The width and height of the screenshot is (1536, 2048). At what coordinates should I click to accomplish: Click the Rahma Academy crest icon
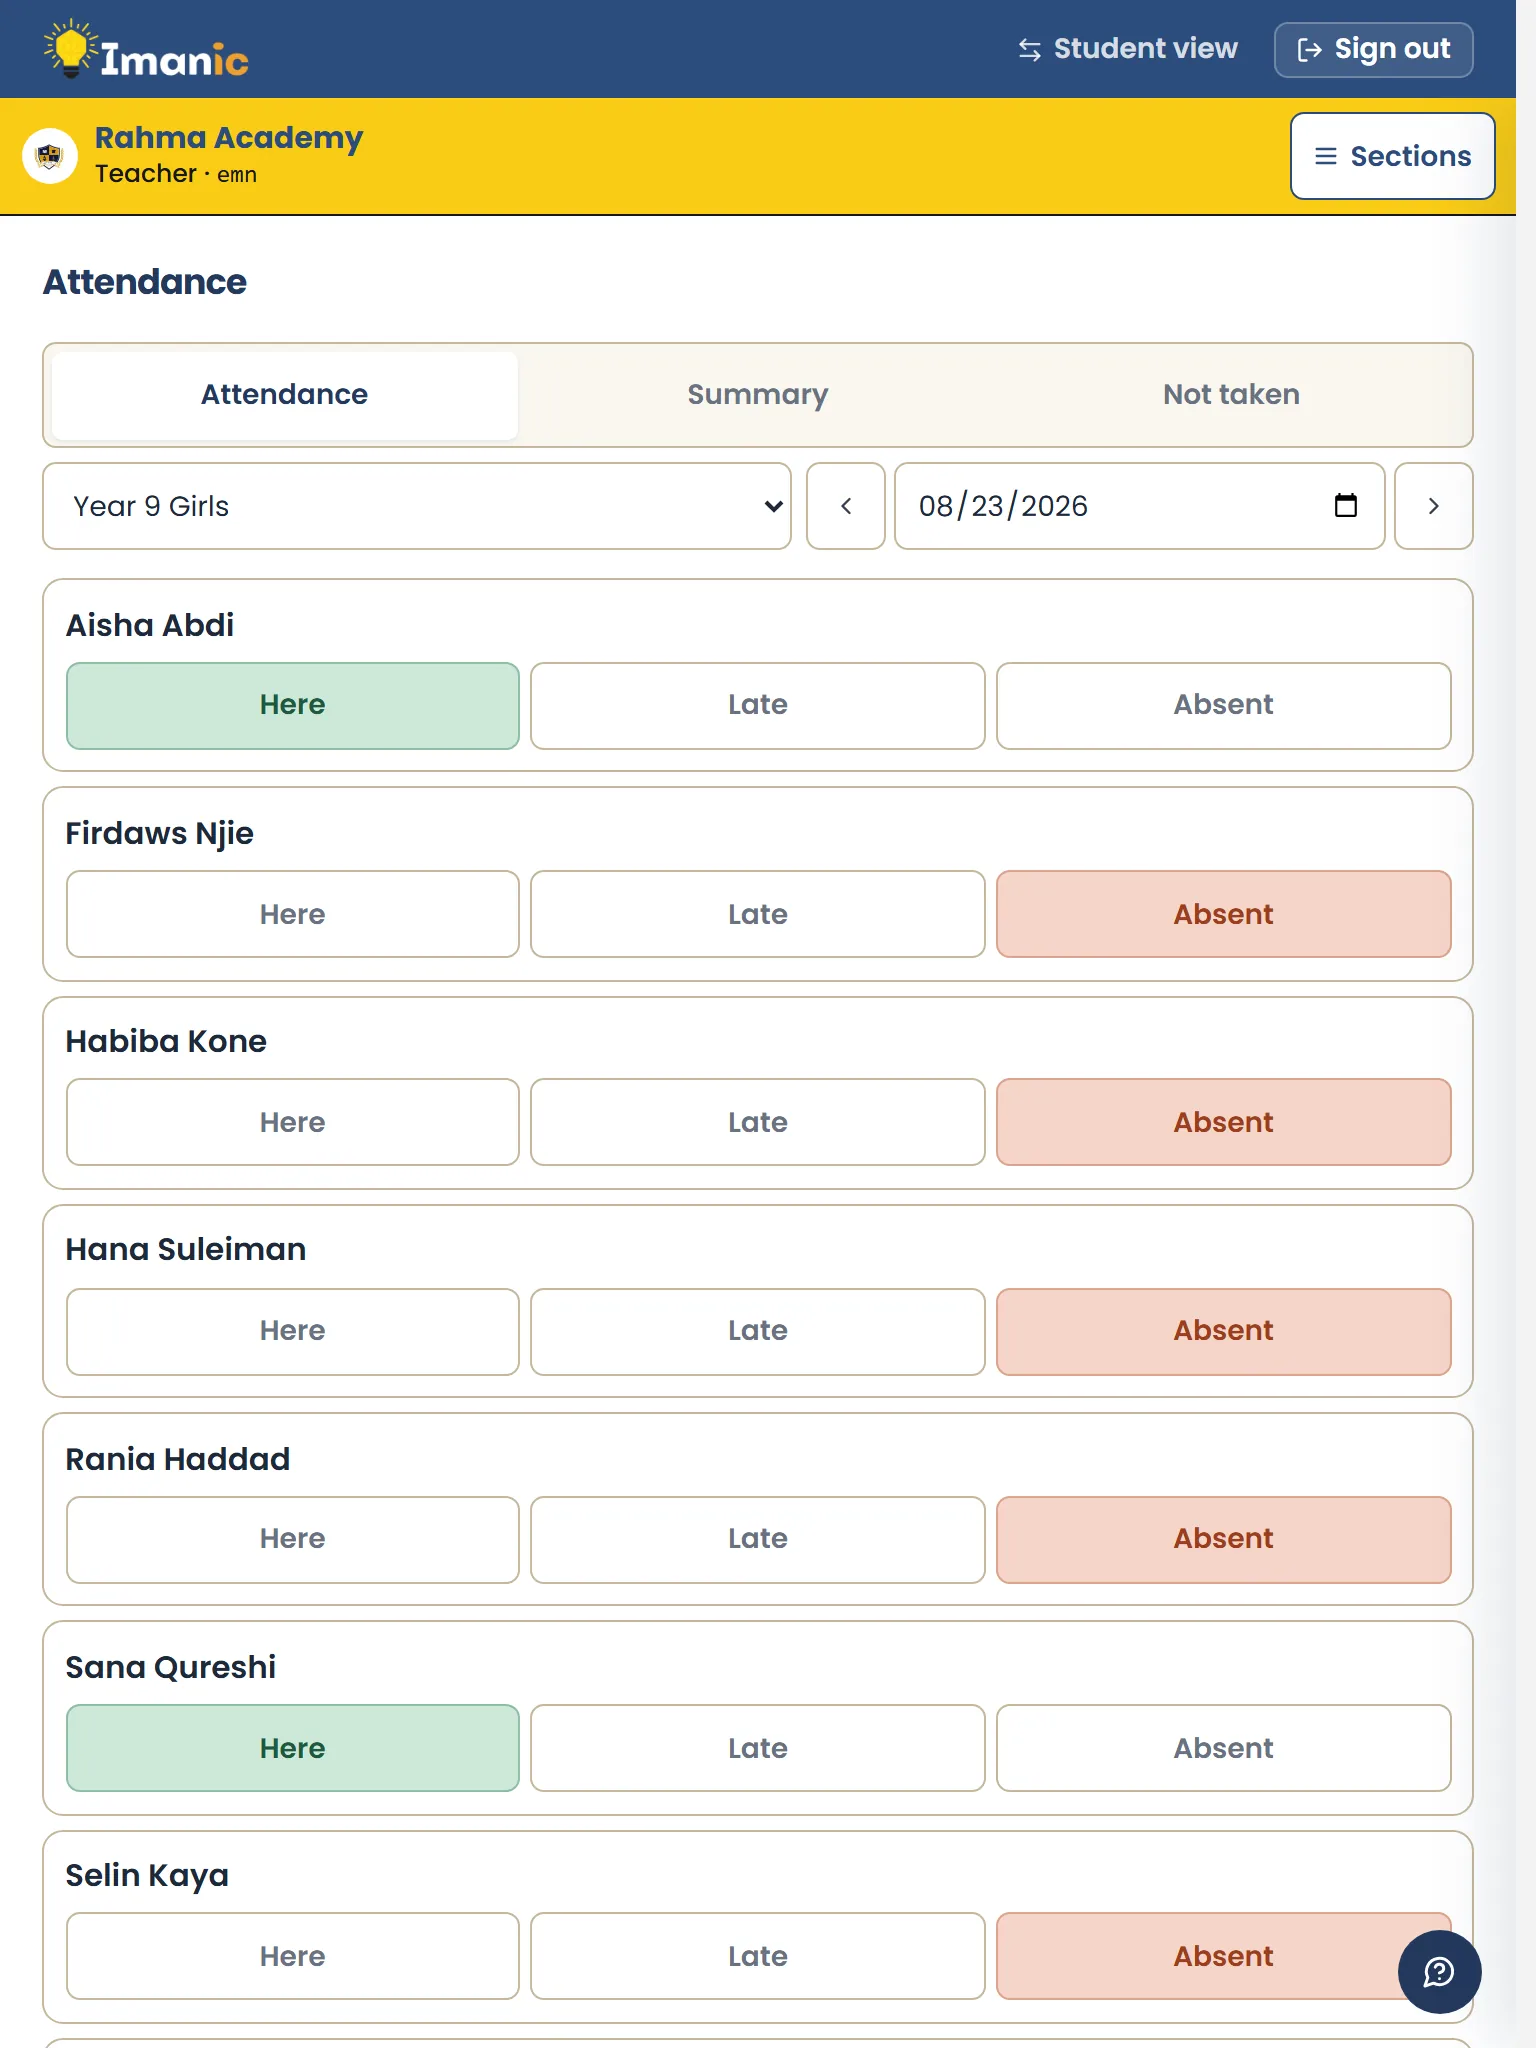50,156
